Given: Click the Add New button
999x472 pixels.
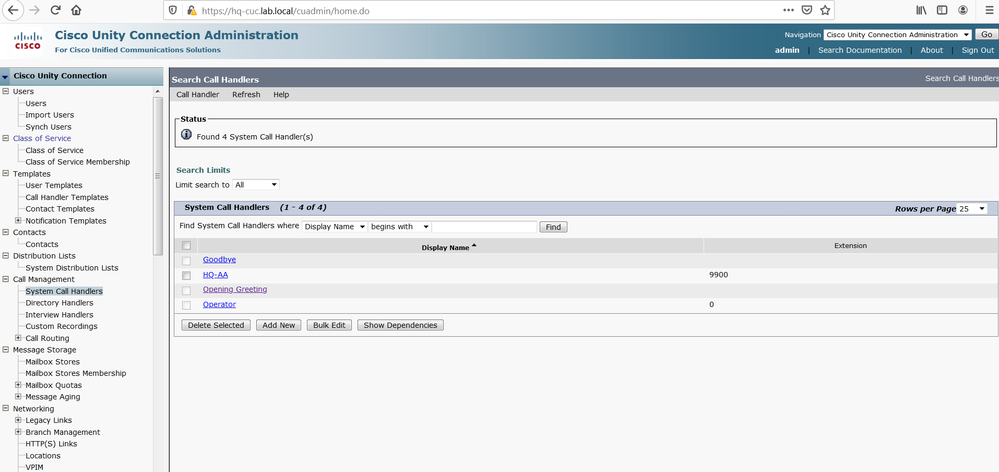Looking at the screenshot, I should (x=278, y=325).
